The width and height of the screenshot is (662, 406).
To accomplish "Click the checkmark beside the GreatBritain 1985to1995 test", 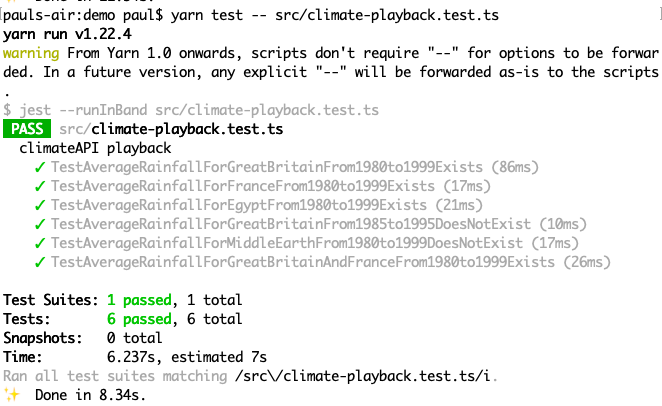I will point(40,224).
